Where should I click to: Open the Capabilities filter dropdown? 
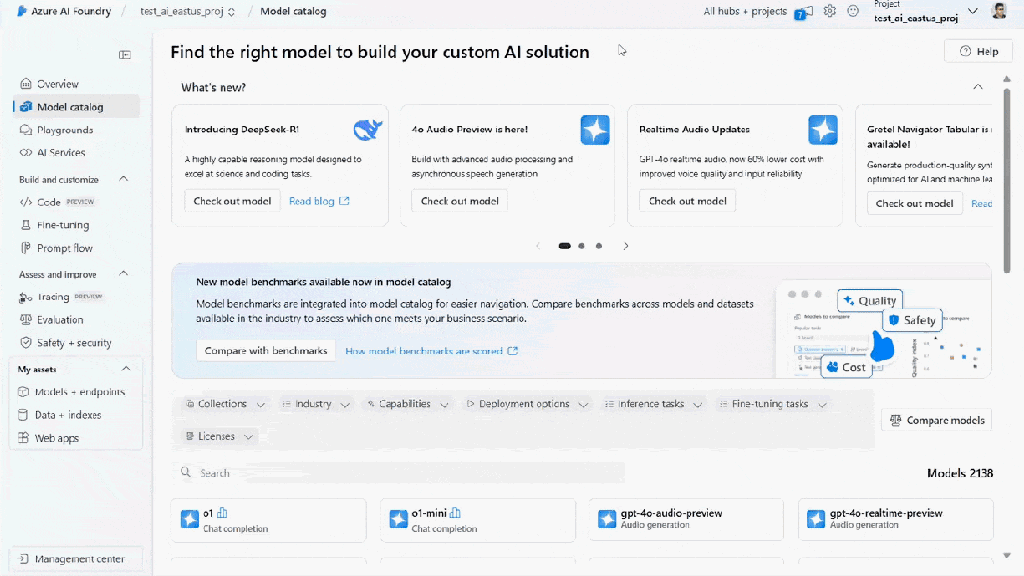[409, 404]
